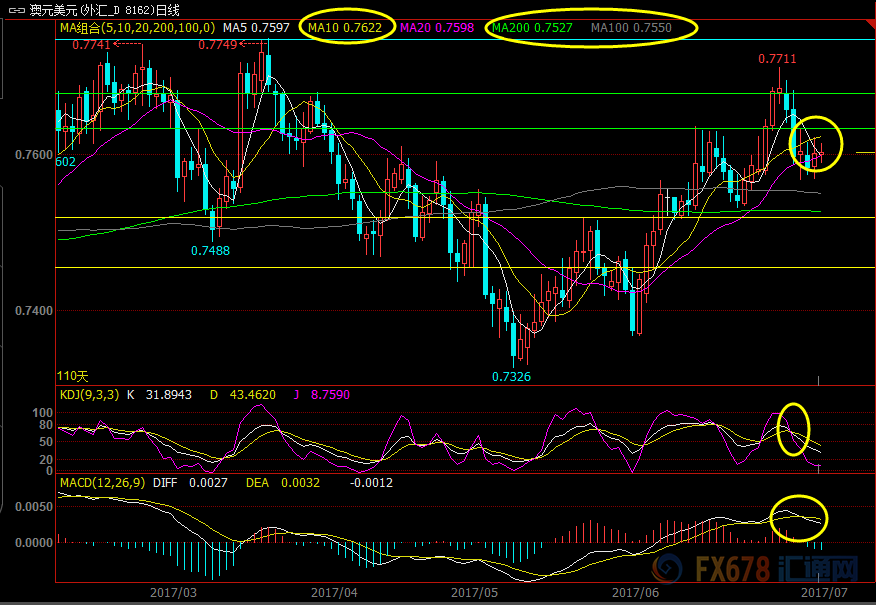Click the yellow circle on the KDJ lines
Screen dimensions: 876x605
point(793,428)
